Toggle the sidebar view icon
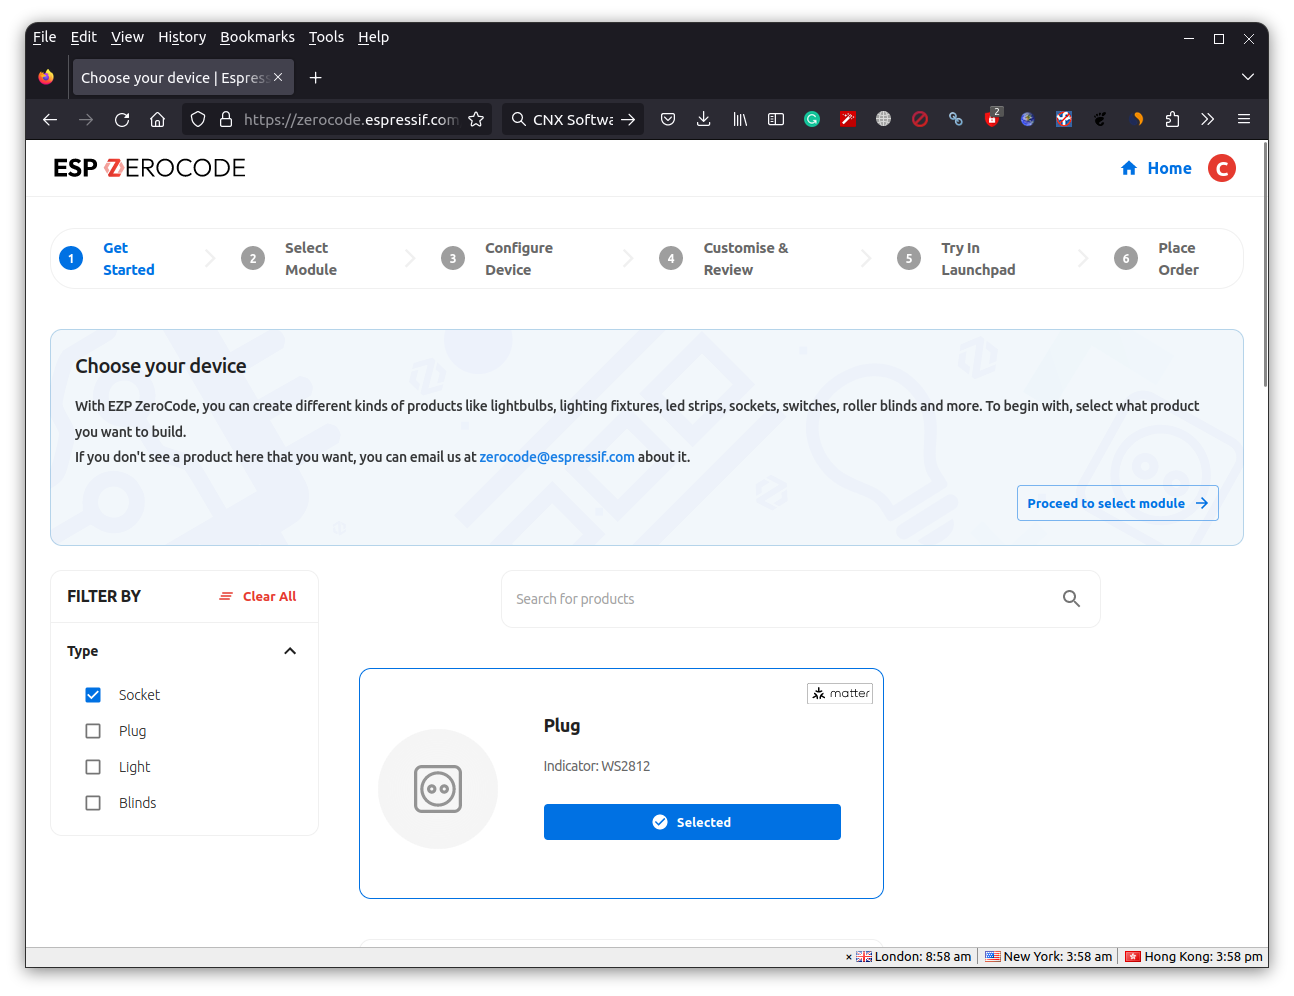This screenshot has height=996, width=1294. pyautogui.click(x=776, y=119)
